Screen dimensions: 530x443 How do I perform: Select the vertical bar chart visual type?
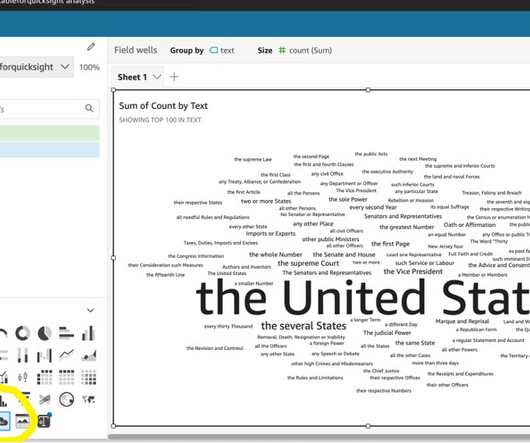[89, 333]
